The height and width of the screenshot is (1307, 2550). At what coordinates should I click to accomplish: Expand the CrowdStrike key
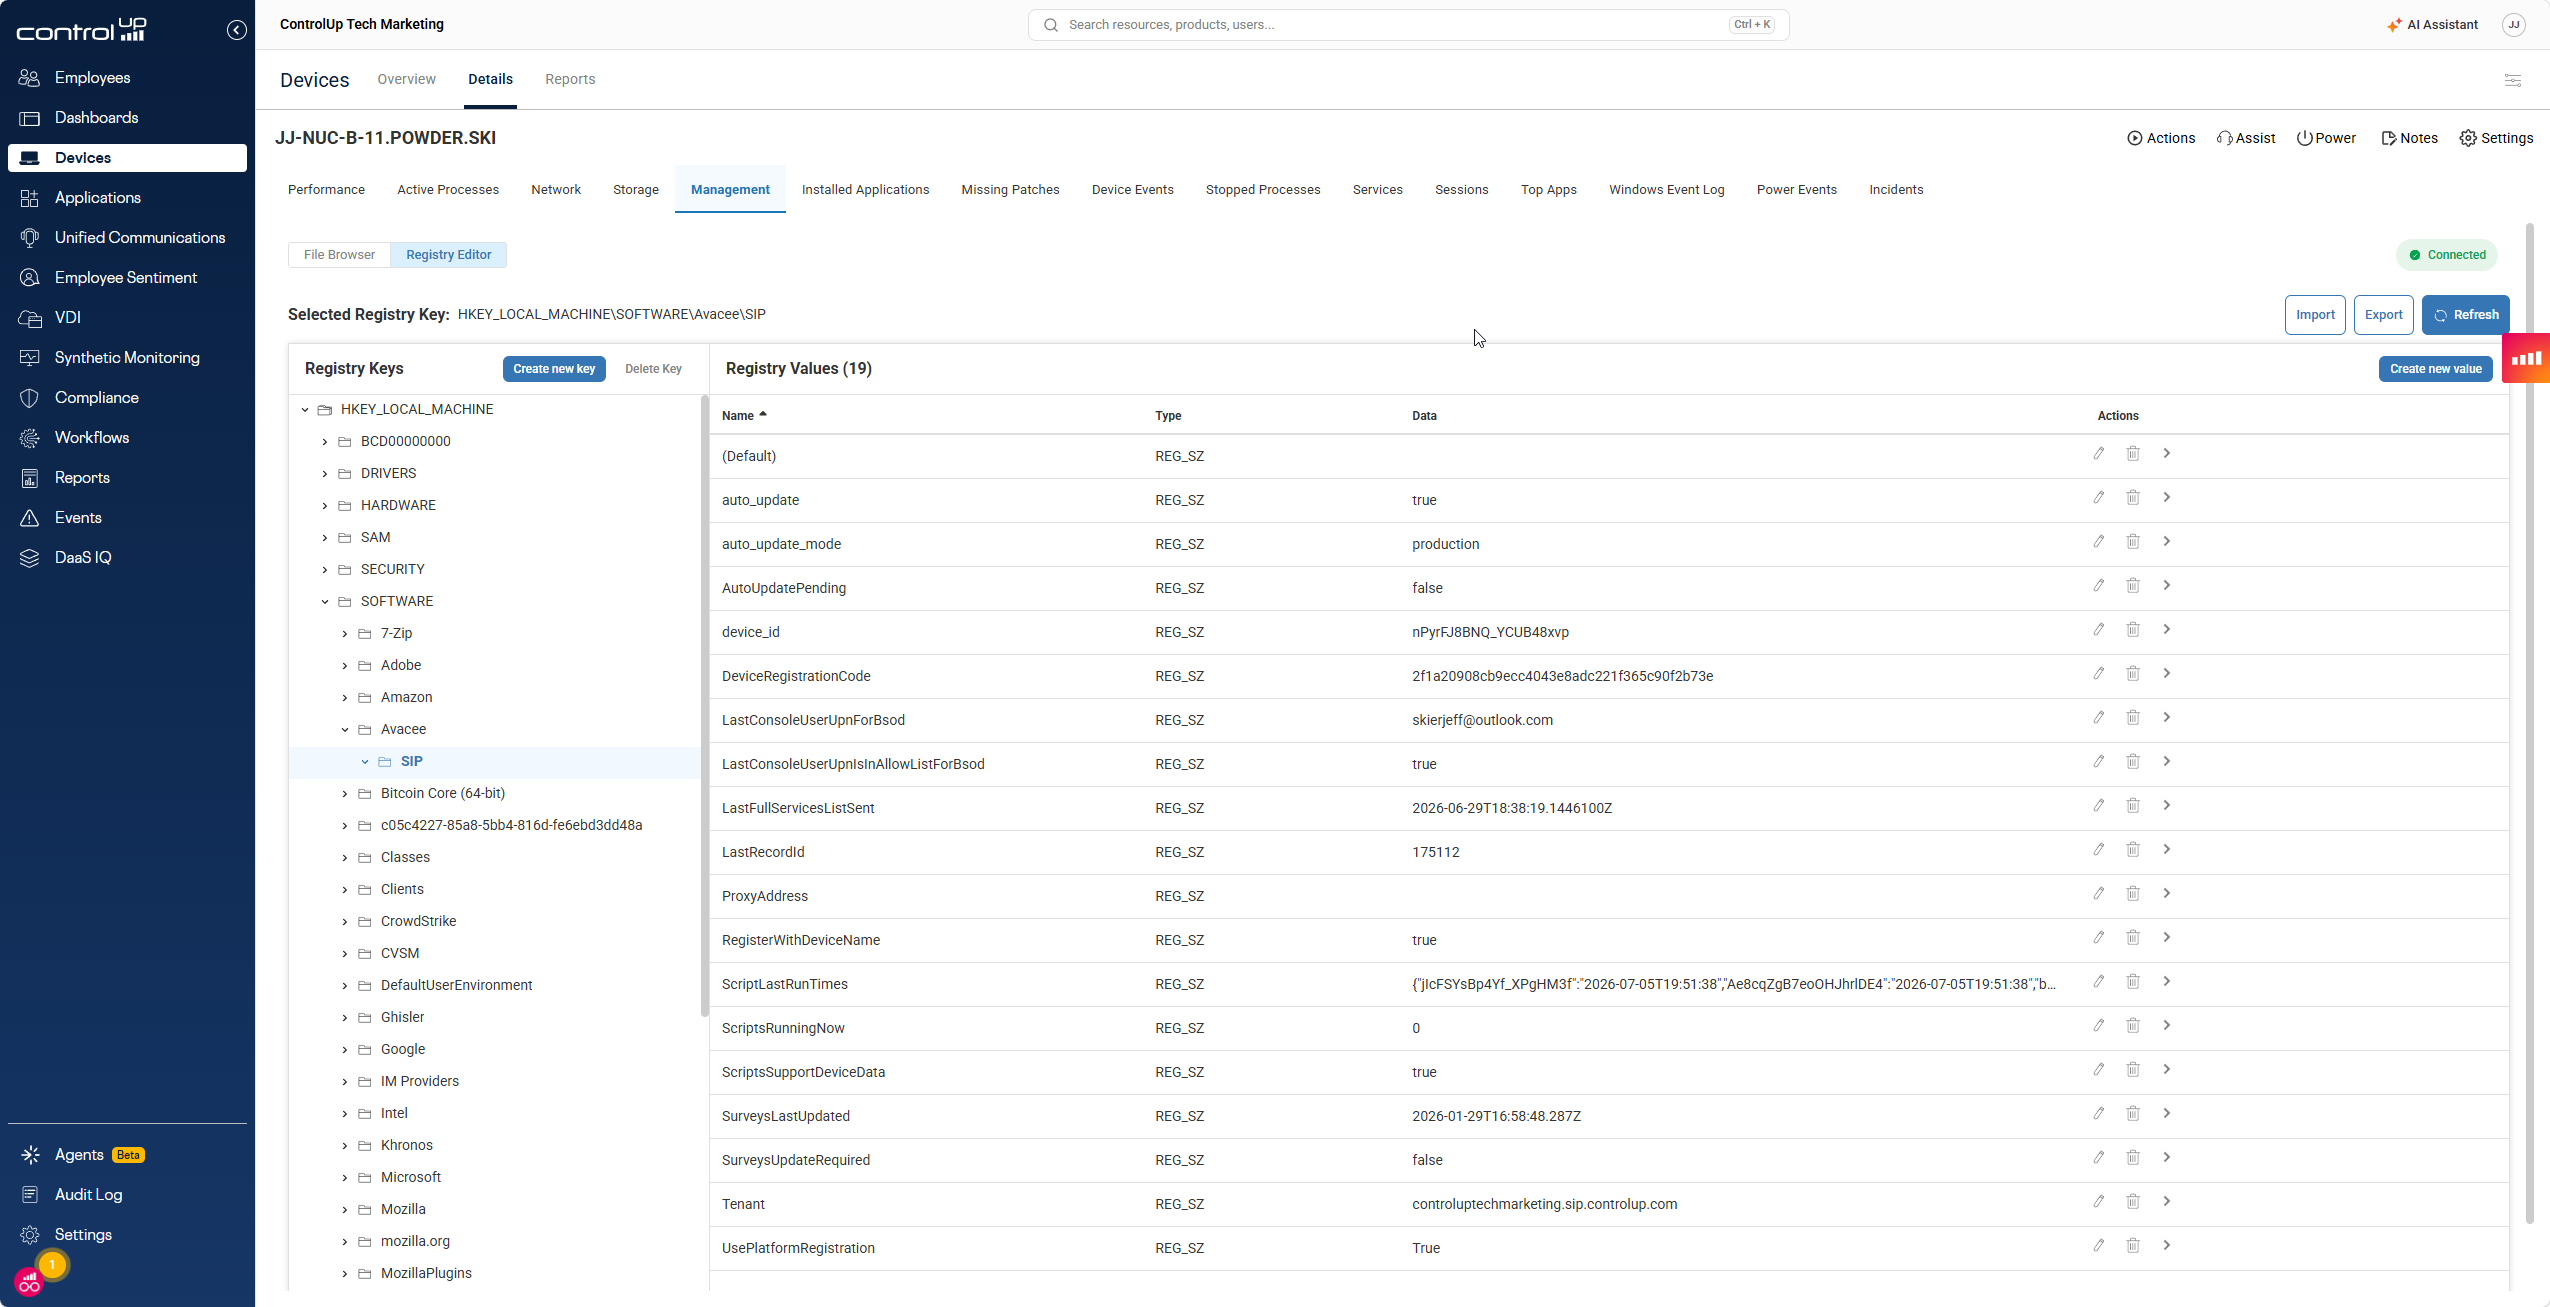click(x=344, y=921)
